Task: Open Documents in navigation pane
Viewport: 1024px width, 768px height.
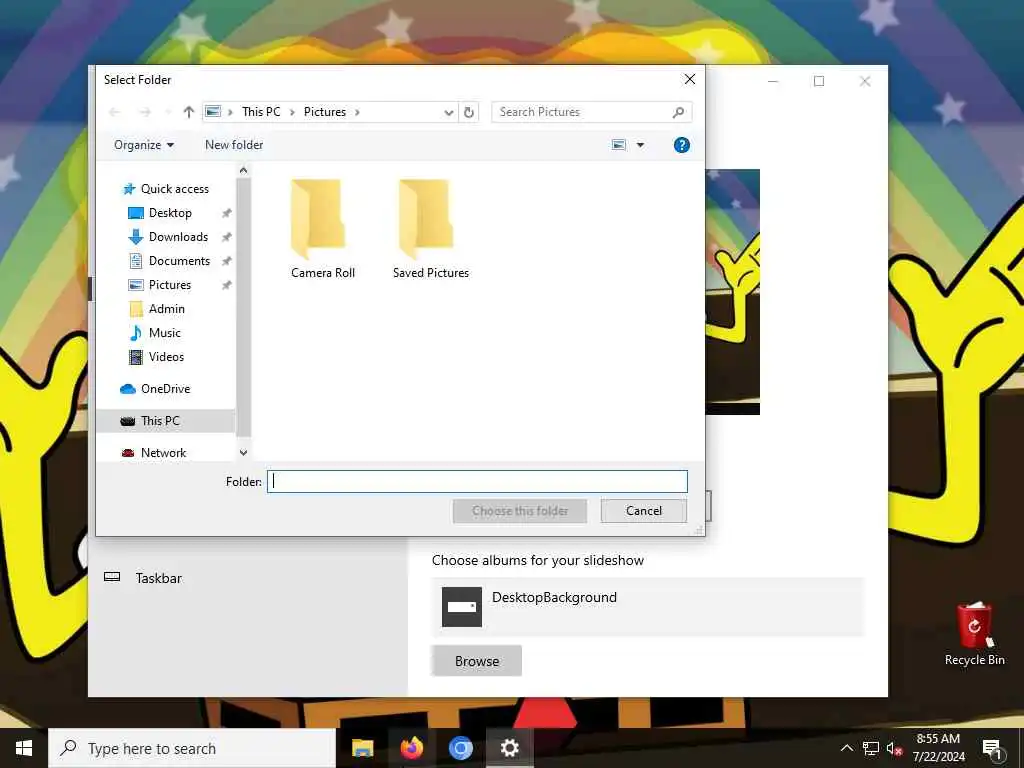Action: pos(179,261)
